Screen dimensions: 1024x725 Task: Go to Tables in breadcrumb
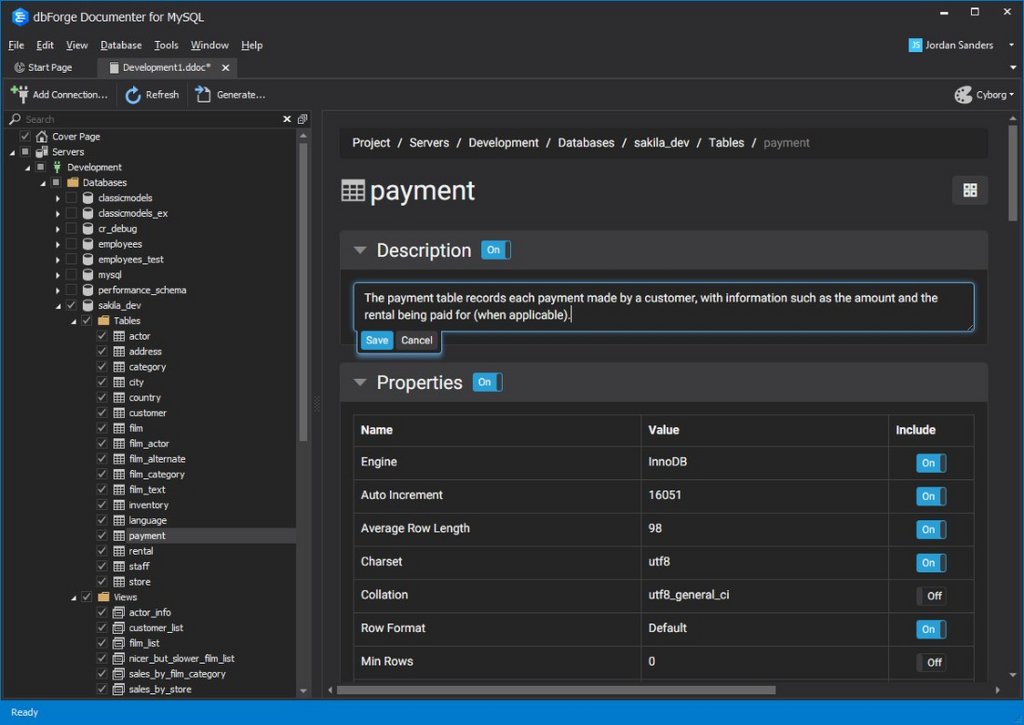tap(726, 142)
